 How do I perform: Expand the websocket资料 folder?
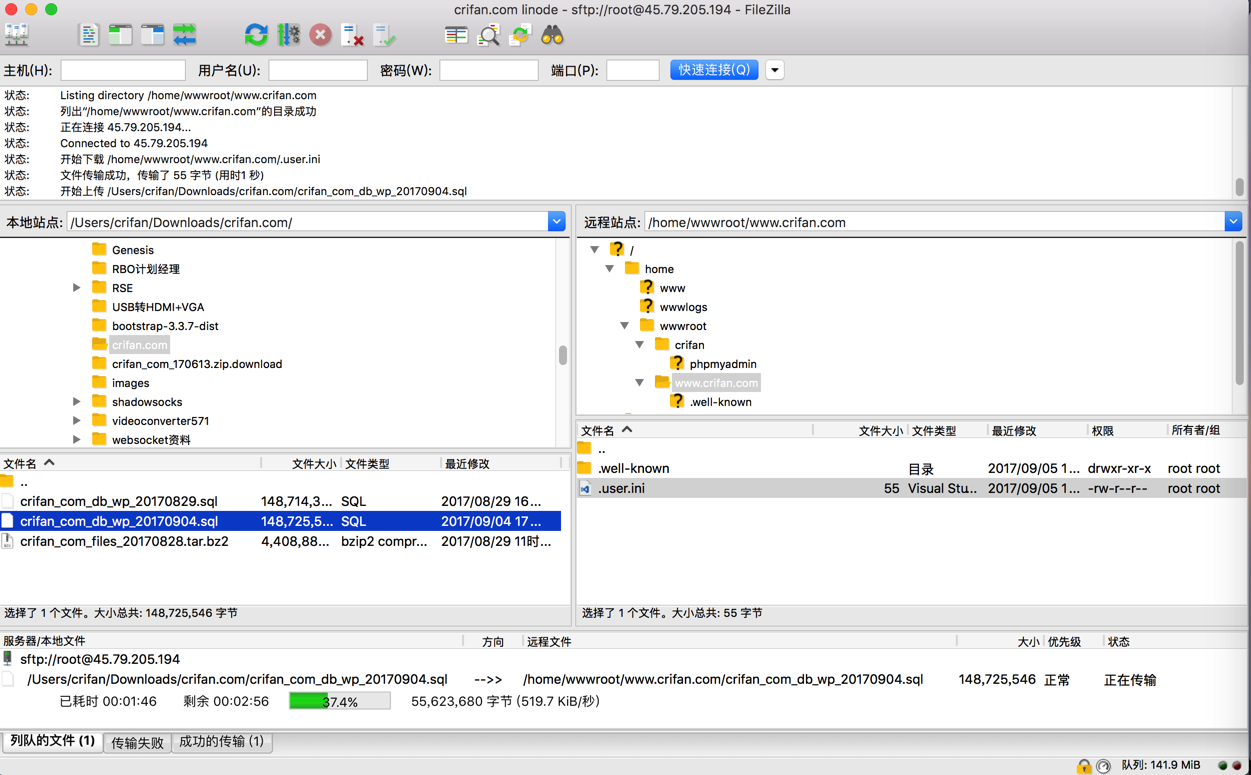[x=77, y=440]
